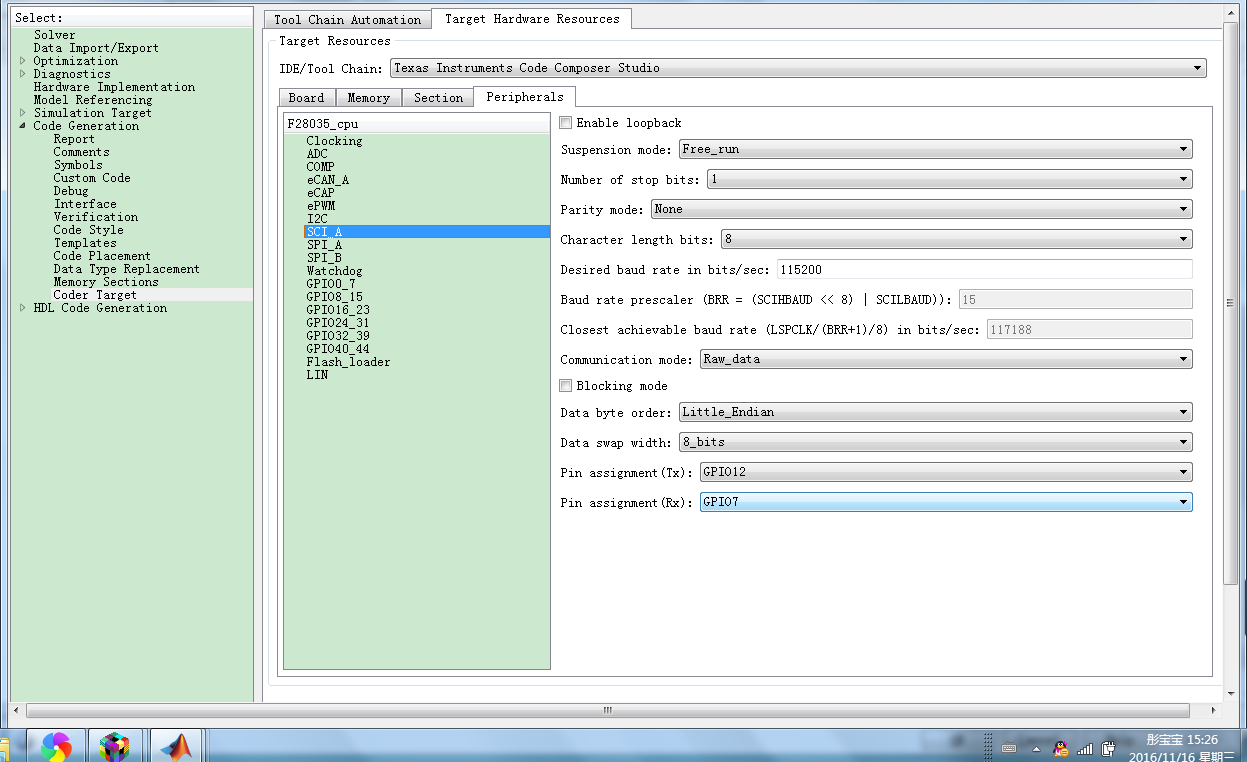Open MATLAB from the taskbar

(177, 746)
